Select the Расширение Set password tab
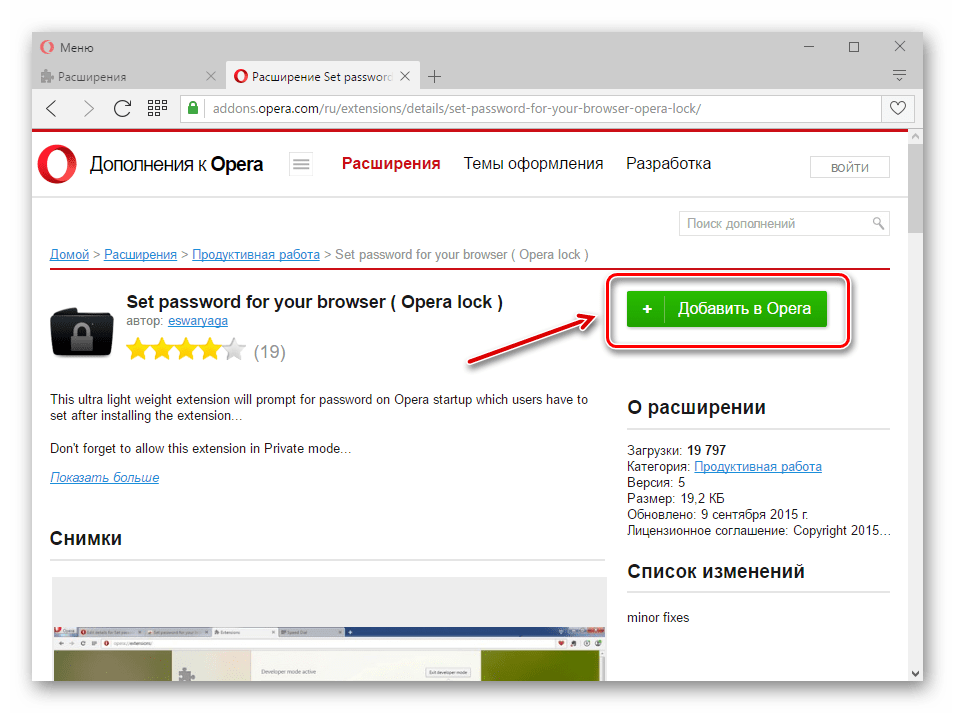Viewport: 955px width, 713px height. pyautogui.click(x=314, y=77)
